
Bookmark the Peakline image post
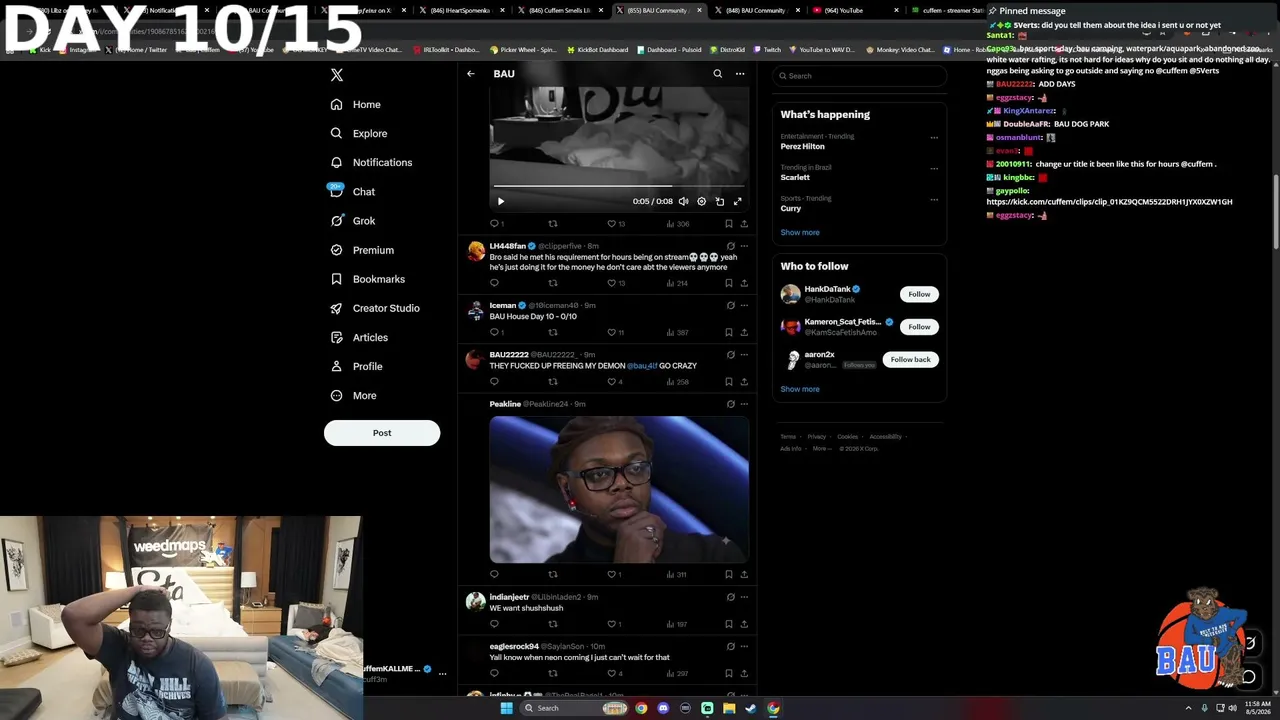tap(729, 574)
